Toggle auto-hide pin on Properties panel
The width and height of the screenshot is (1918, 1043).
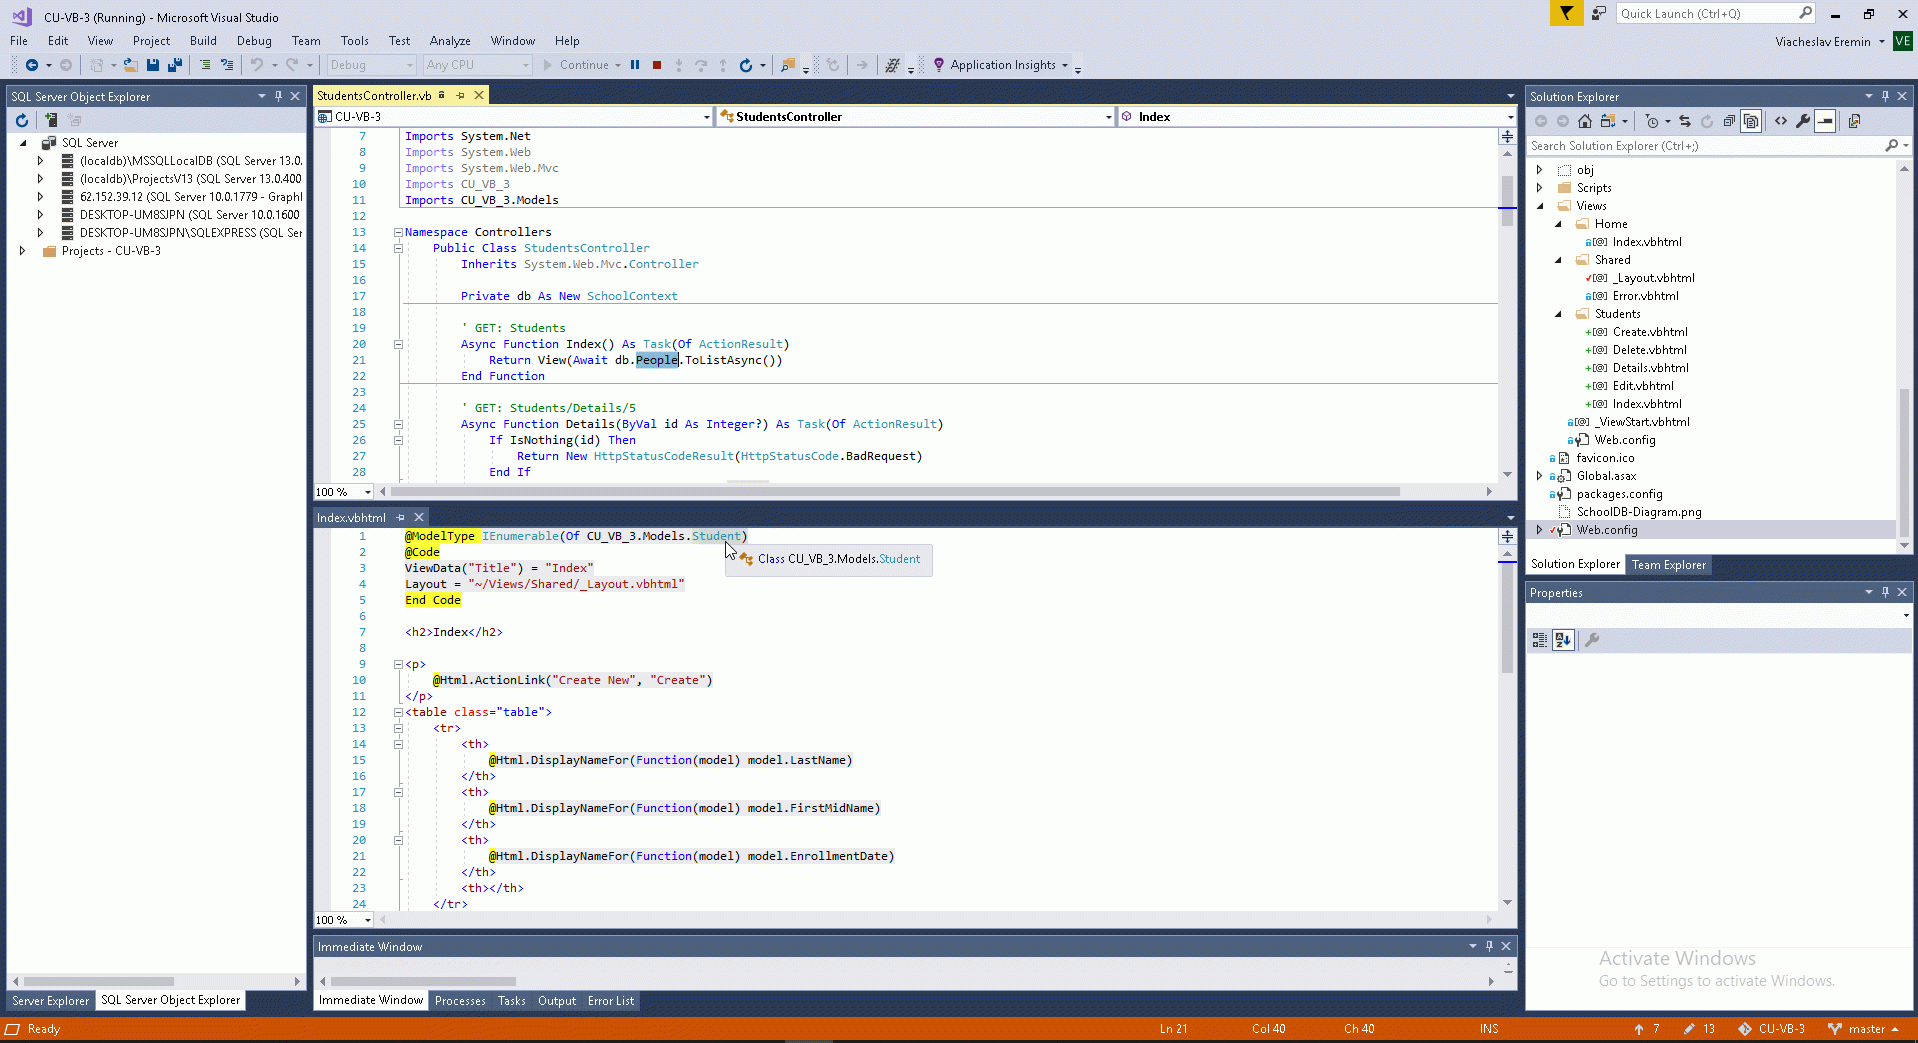coord(1885,592)
